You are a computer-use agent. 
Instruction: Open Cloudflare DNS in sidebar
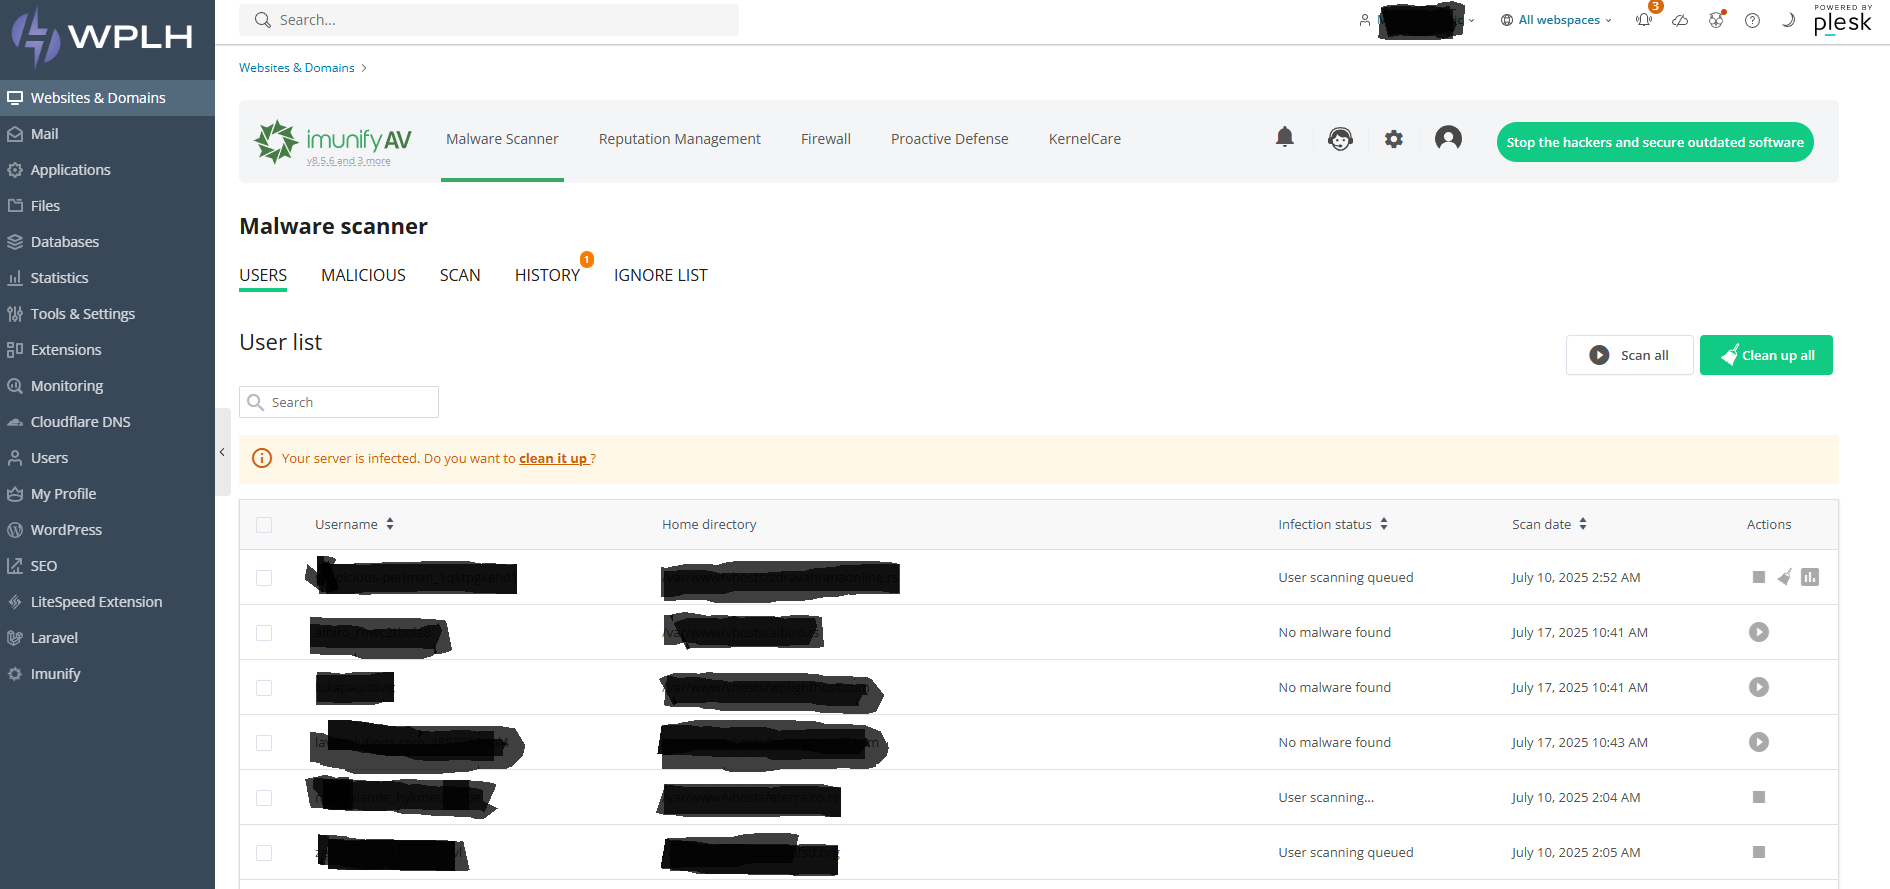107,422
